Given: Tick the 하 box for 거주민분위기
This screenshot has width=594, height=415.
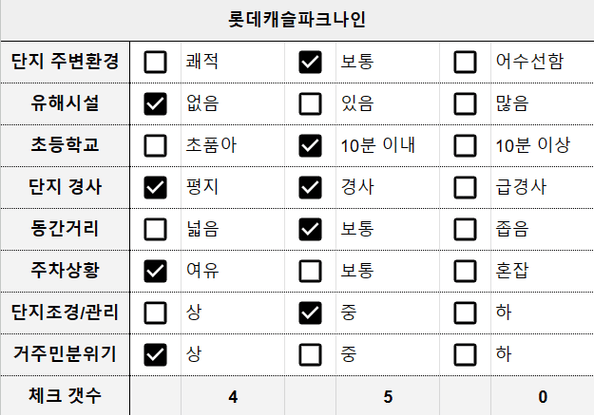Looking at the screenshot, I should pos(465,355).
